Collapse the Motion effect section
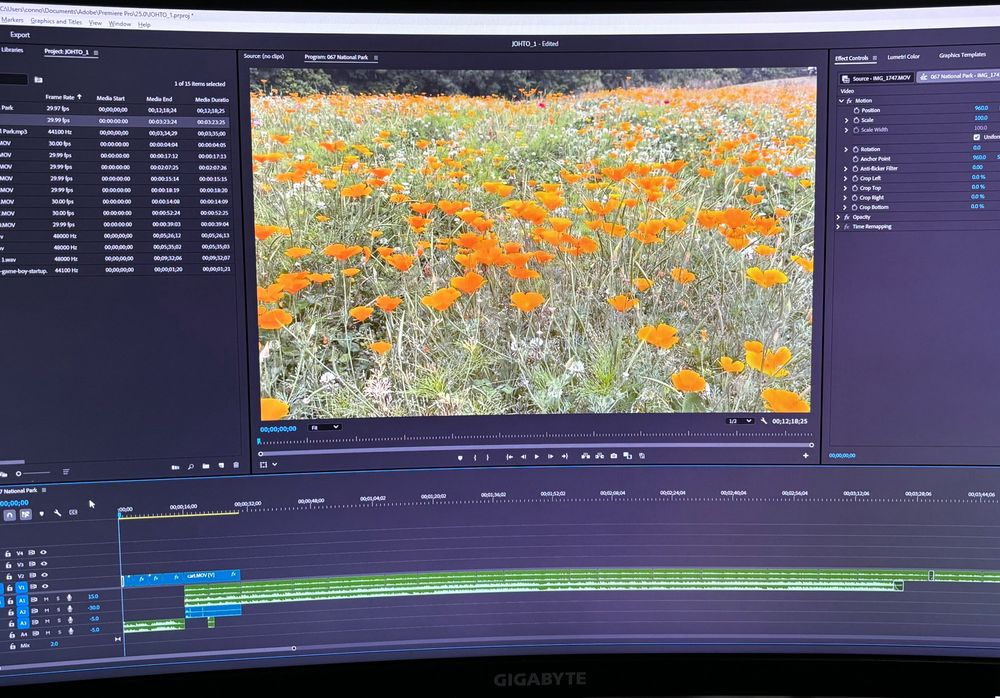The height and width of the screenshot is (698, 1000). [841, 100]
